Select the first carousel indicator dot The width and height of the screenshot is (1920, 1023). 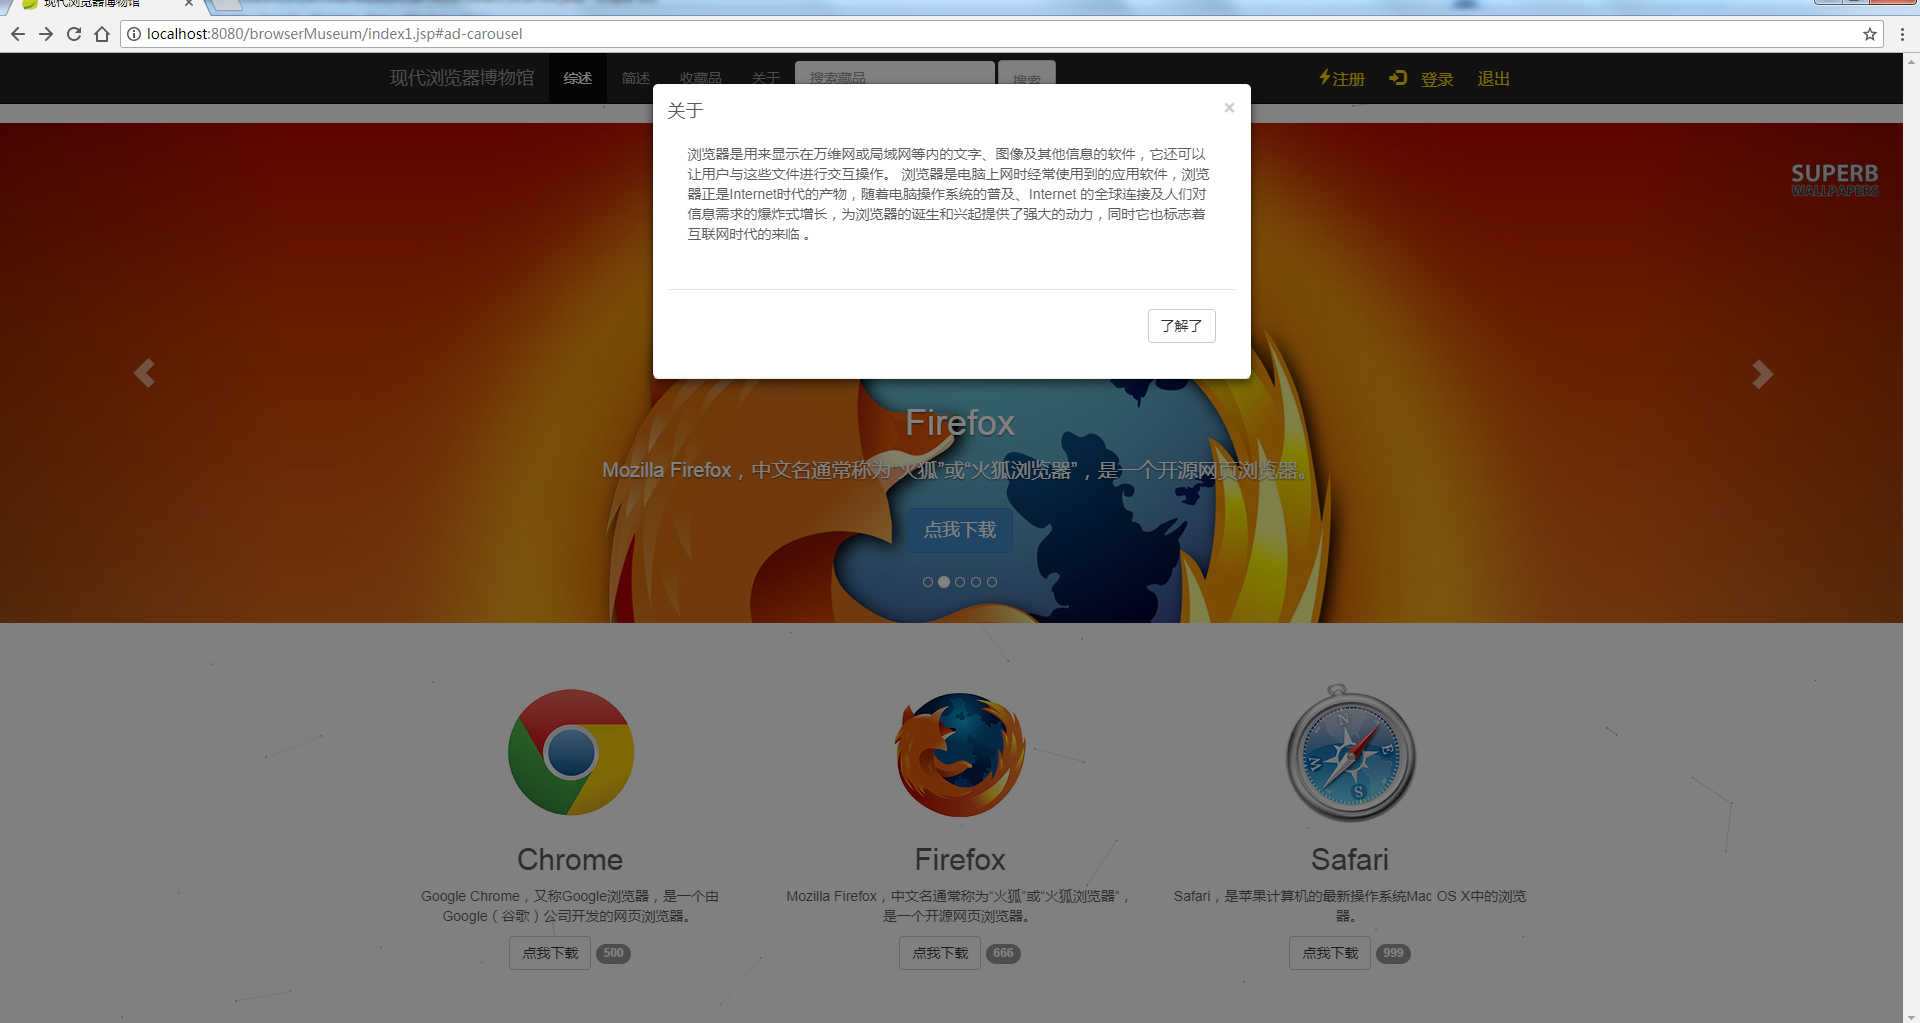coord(928,582)
